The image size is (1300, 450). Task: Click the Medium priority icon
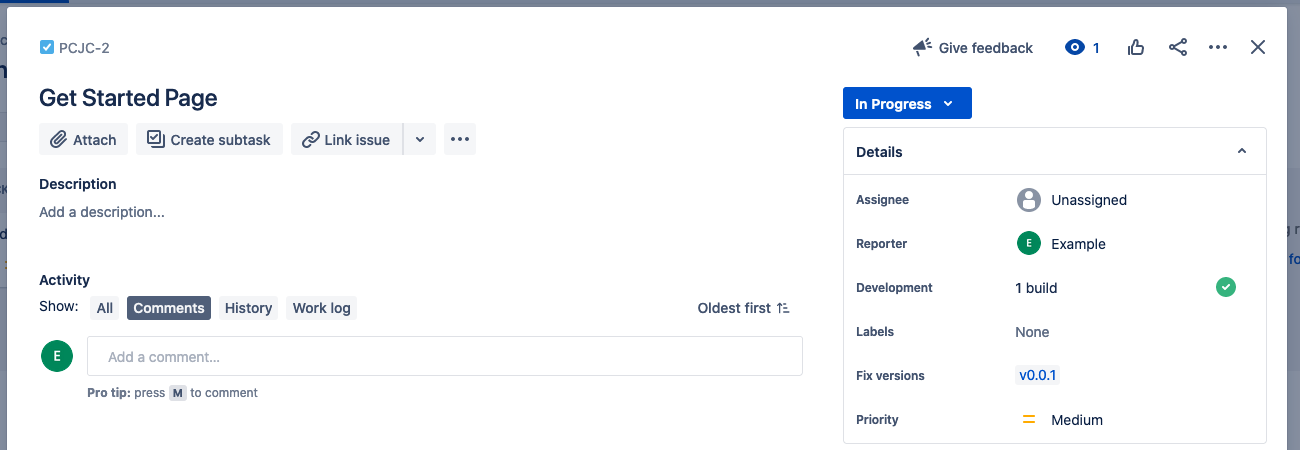tap(1029, 420)
